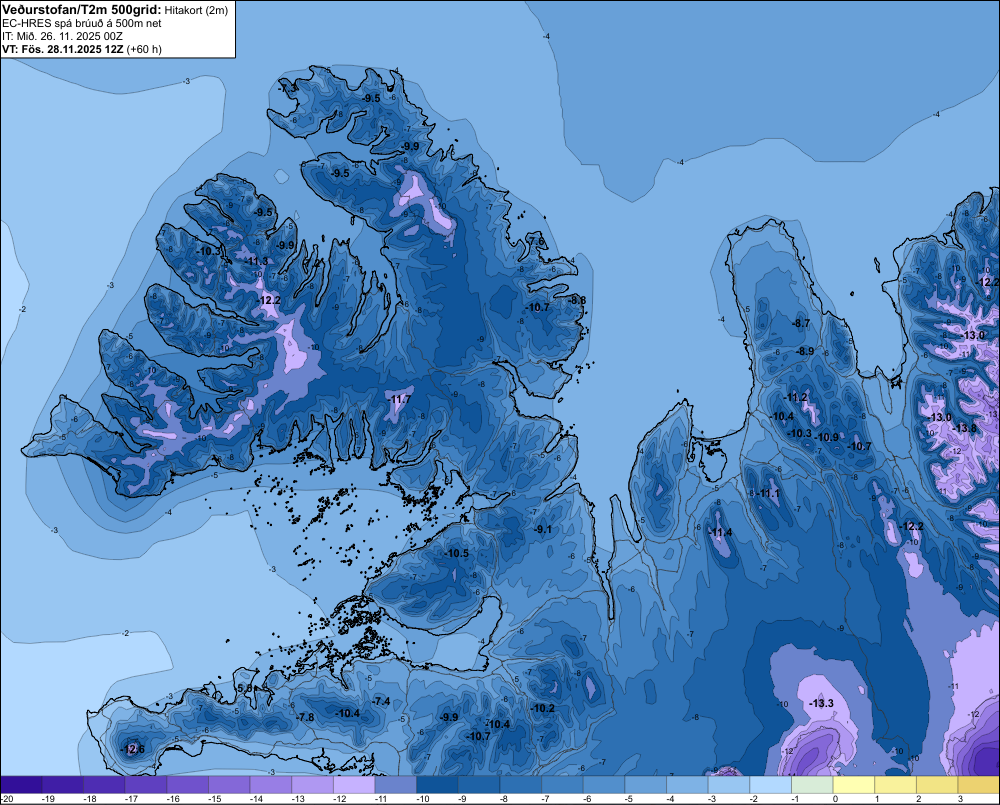Select the legend swatch between -17 and -16
The height and width of the screenshot is (805, 1000).
click(x=146, y=785)
